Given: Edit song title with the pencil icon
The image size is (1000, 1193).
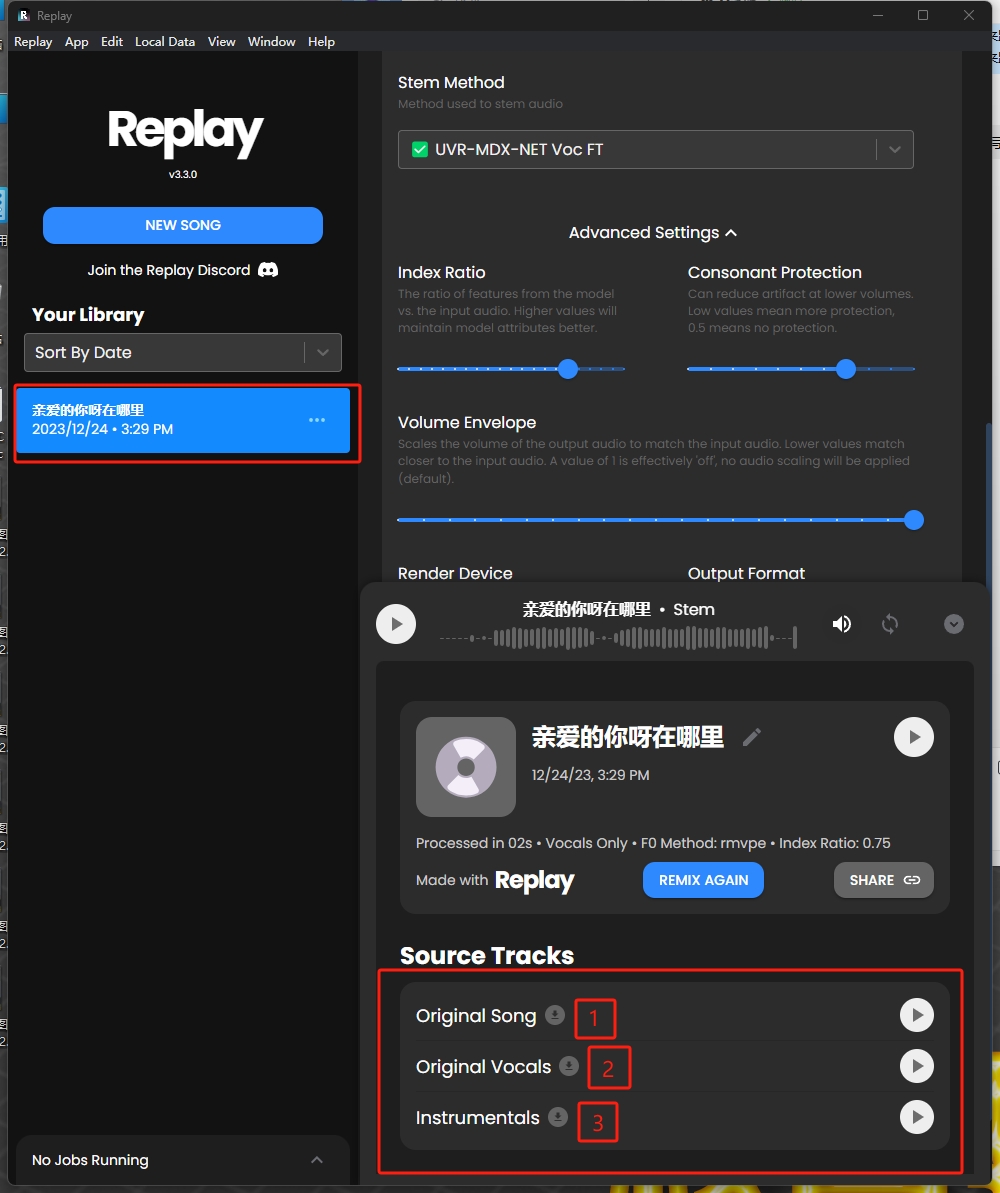Looking at the screenshot, I should (x=751, y=737).
